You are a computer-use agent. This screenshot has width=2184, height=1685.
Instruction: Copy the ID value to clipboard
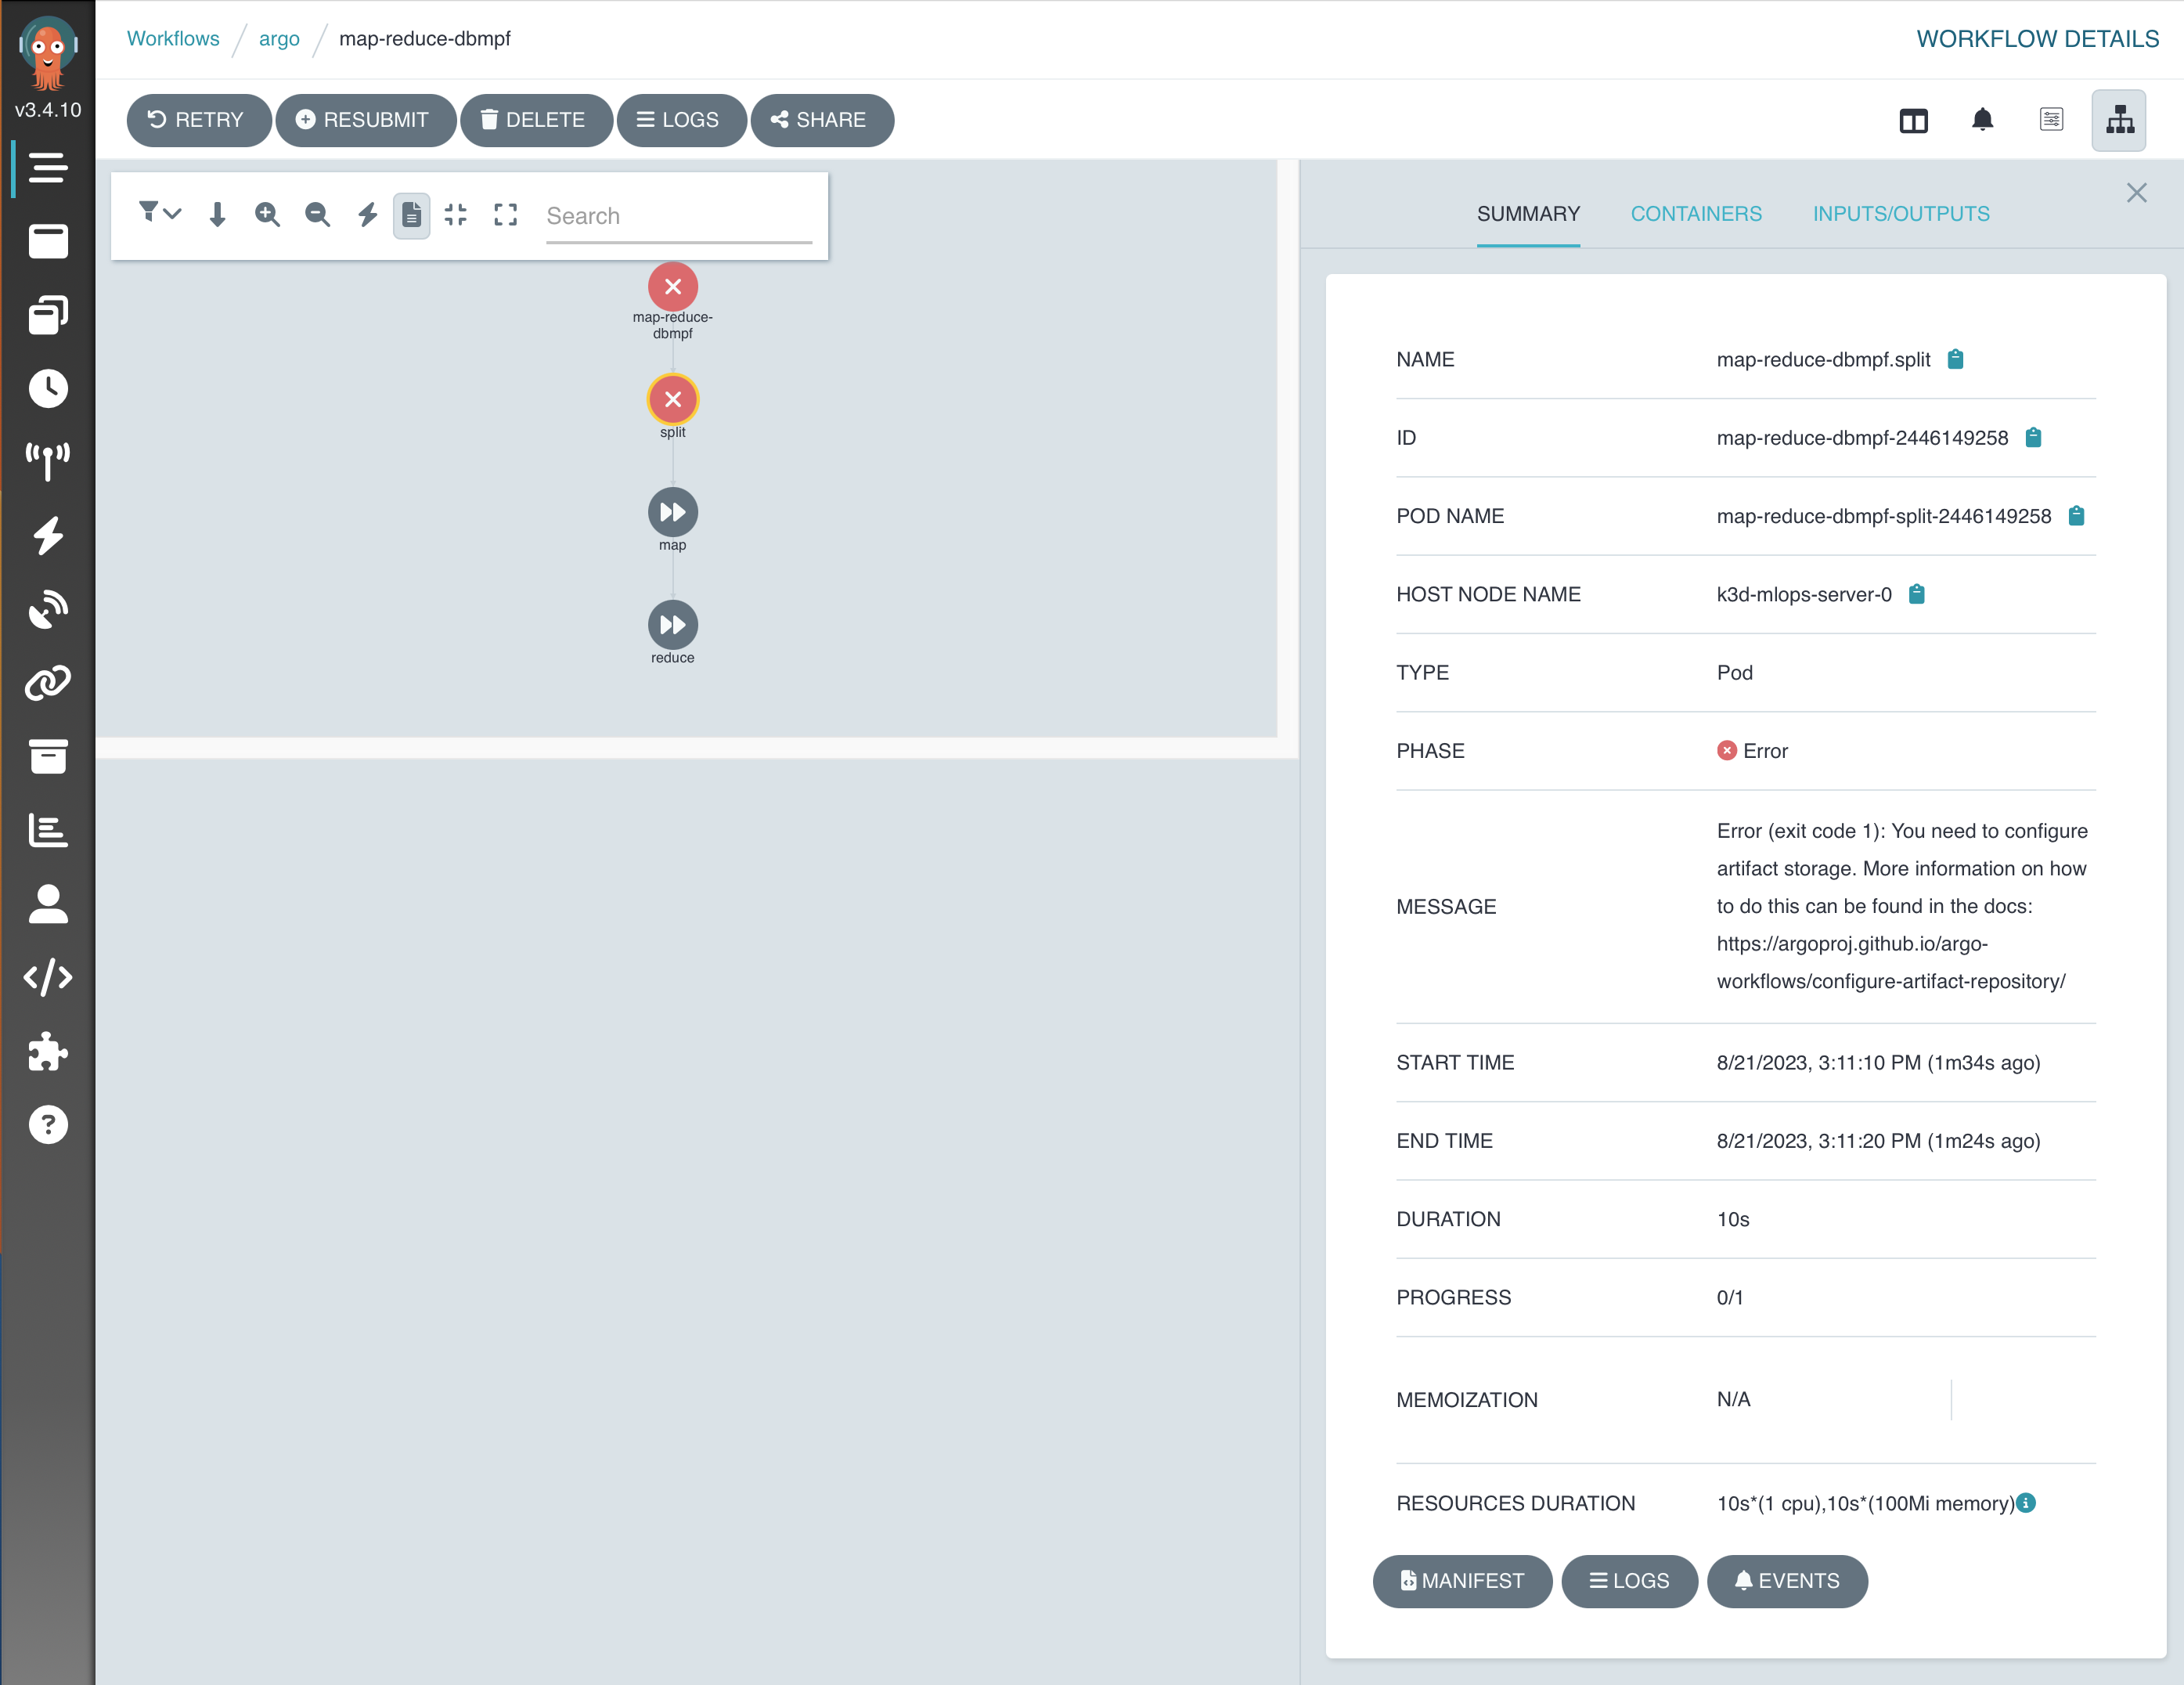tap(2033, 438)
